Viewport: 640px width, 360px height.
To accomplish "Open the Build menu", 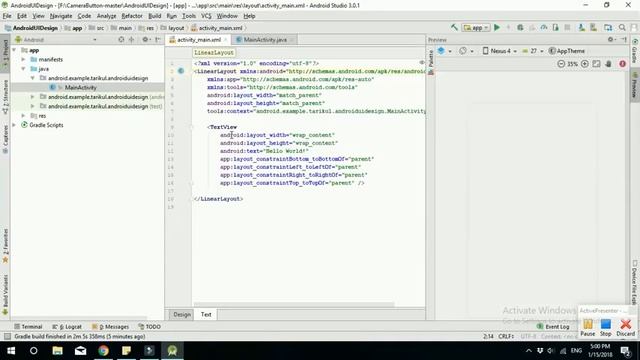I will tap(154, 16).
